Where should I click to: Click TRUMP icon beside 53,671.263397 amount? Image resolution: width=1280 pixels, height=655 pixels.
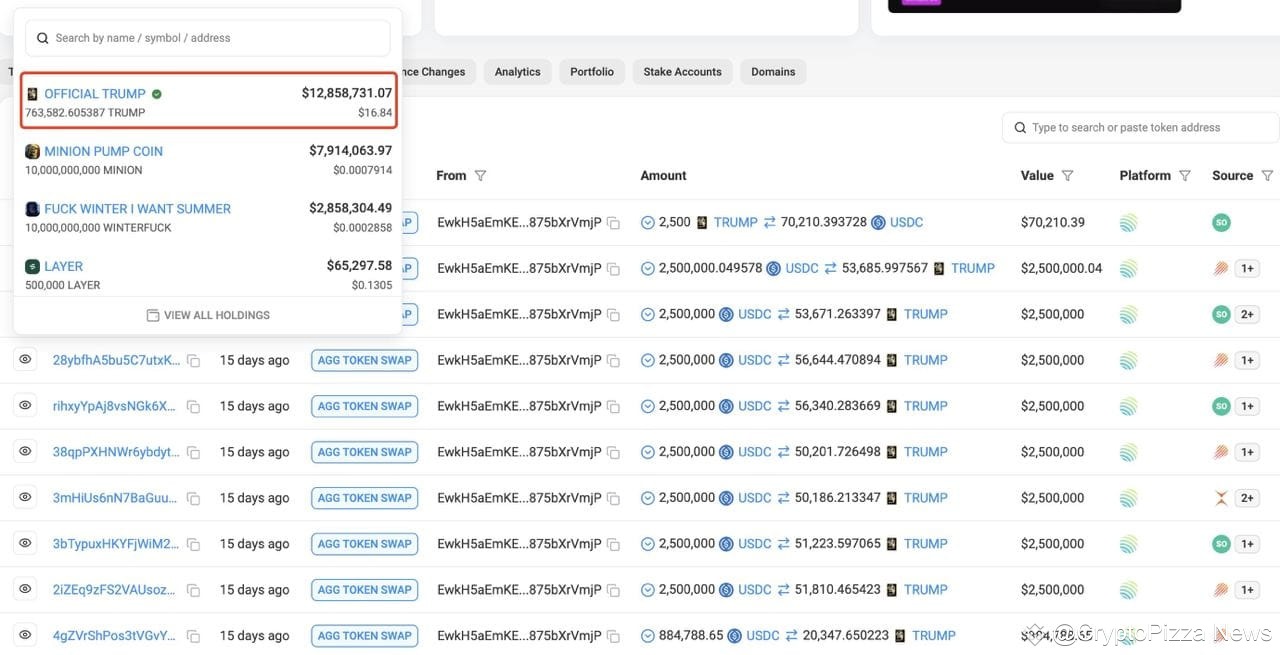[x=892, y=314]
